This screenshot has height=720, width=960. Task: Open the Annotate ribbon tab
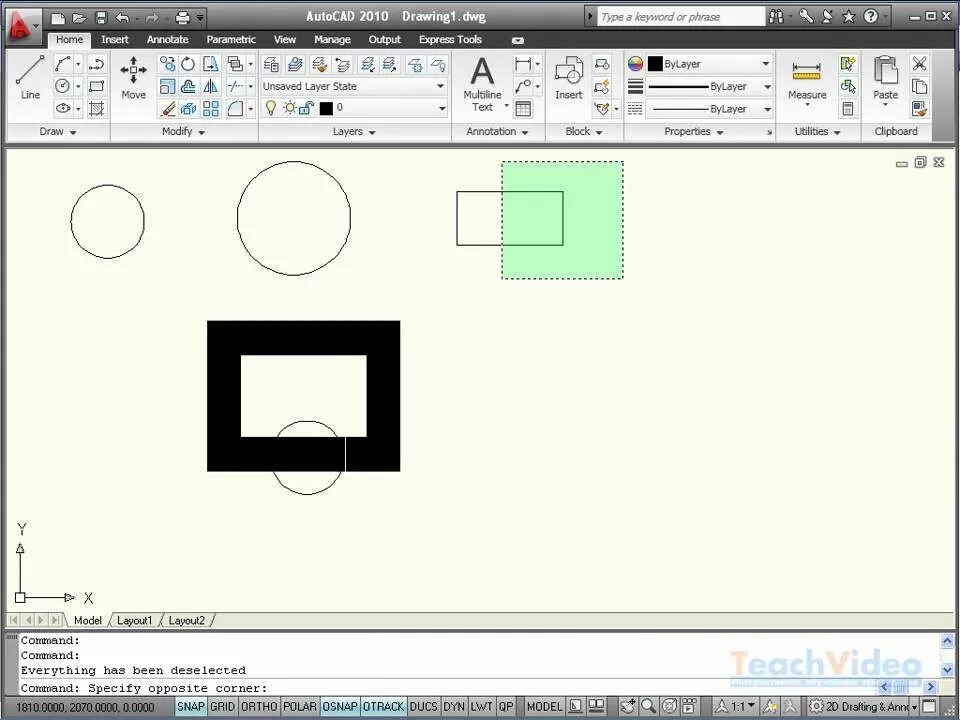click(x=167, y=40)
